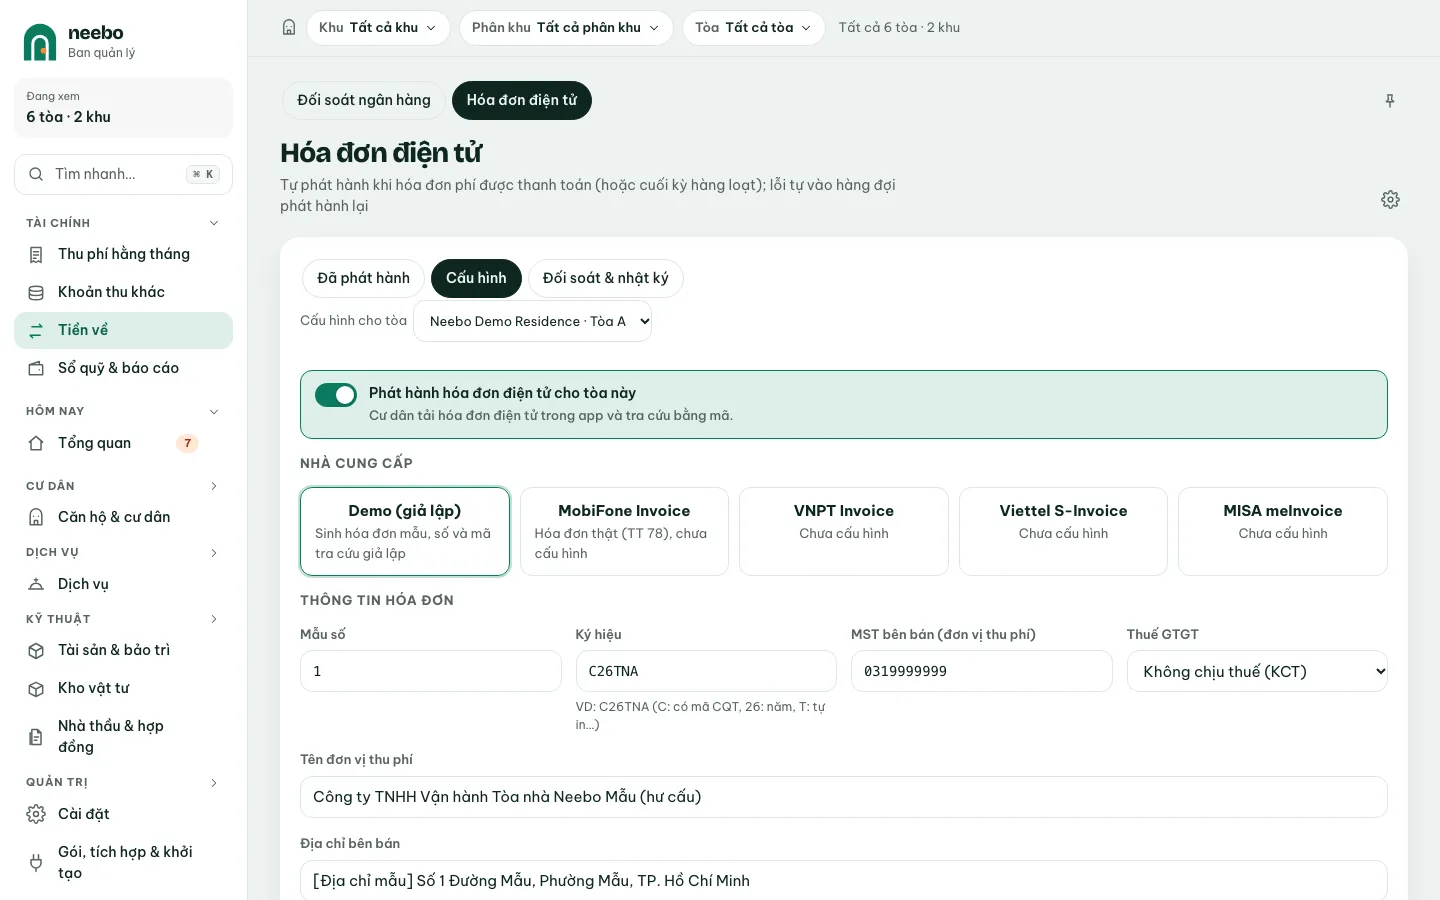1440x900 pixels.
Task: Select MISA meInvoice provider
Action: (1283, 532)
